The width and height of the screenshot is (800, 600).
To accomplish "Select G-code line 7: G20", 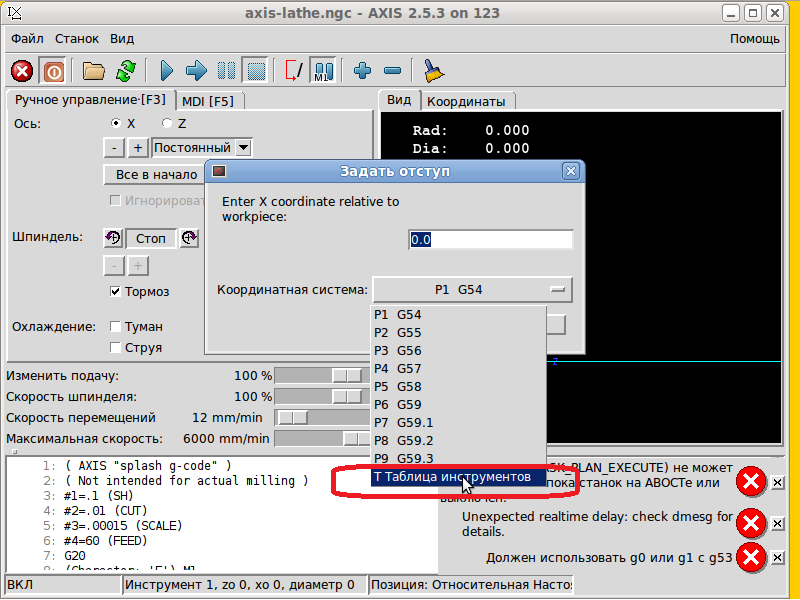I will [75, 556].
